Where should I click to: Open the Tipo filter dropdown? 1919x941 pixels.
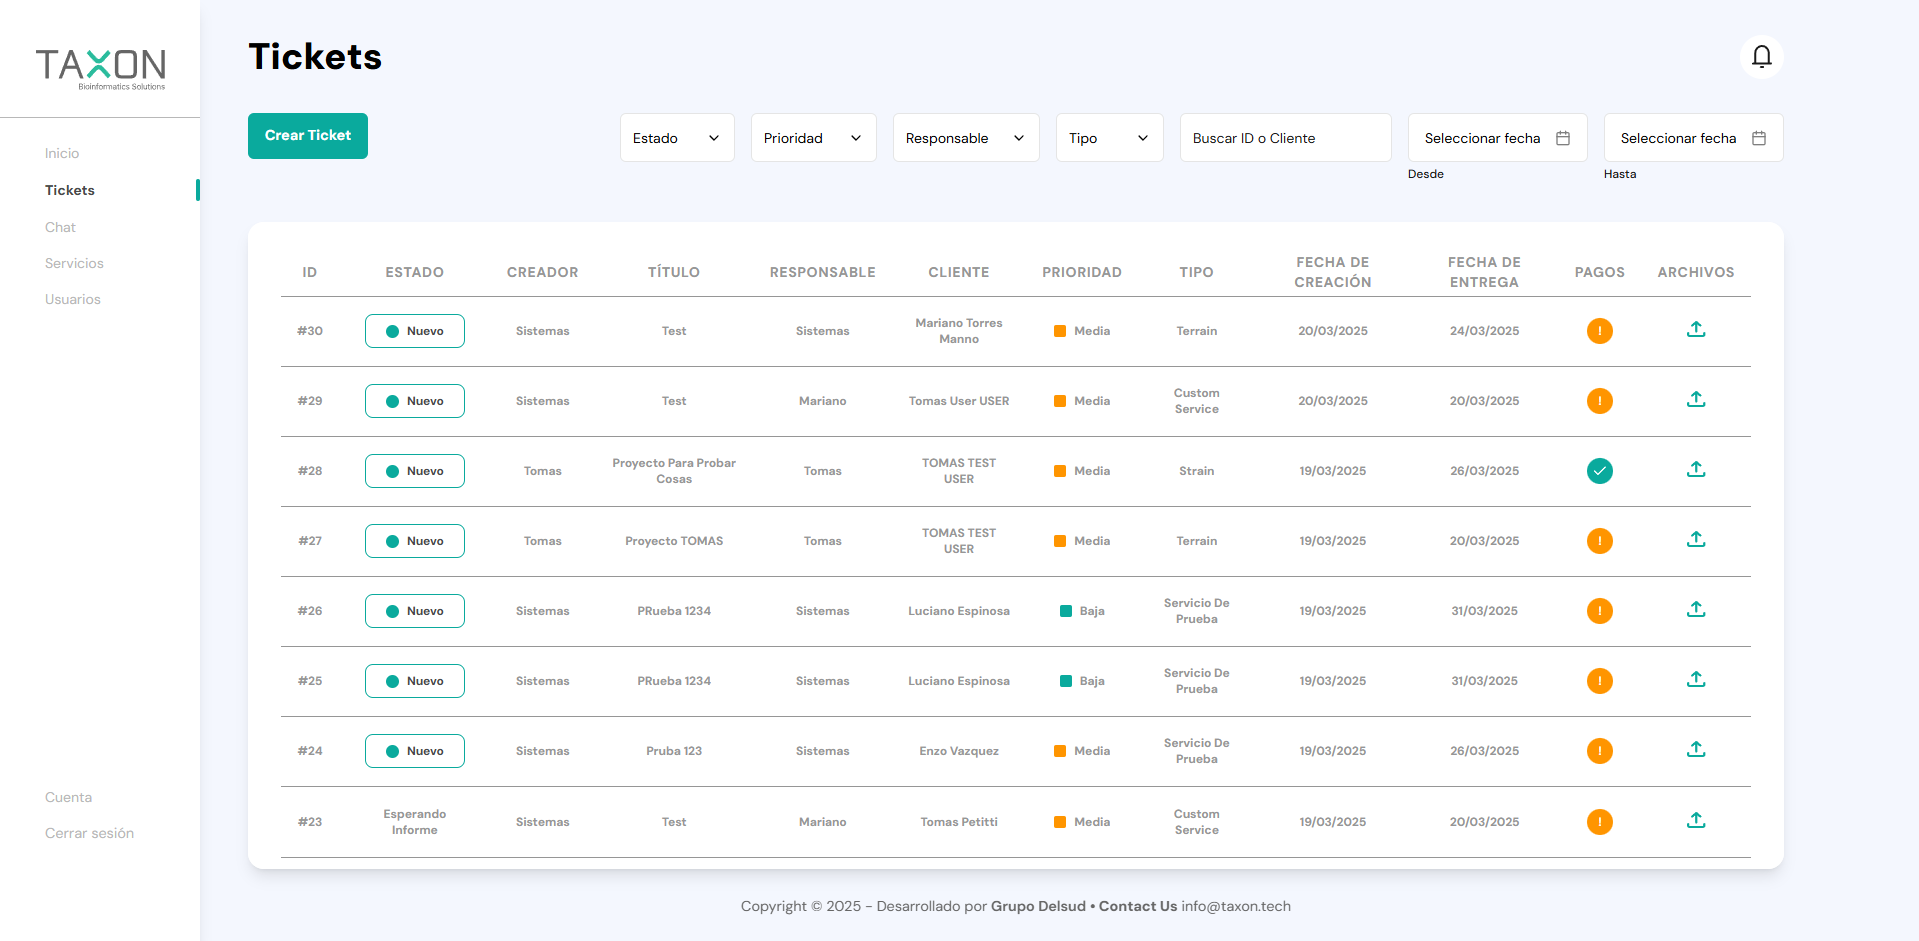[1109, 138]
